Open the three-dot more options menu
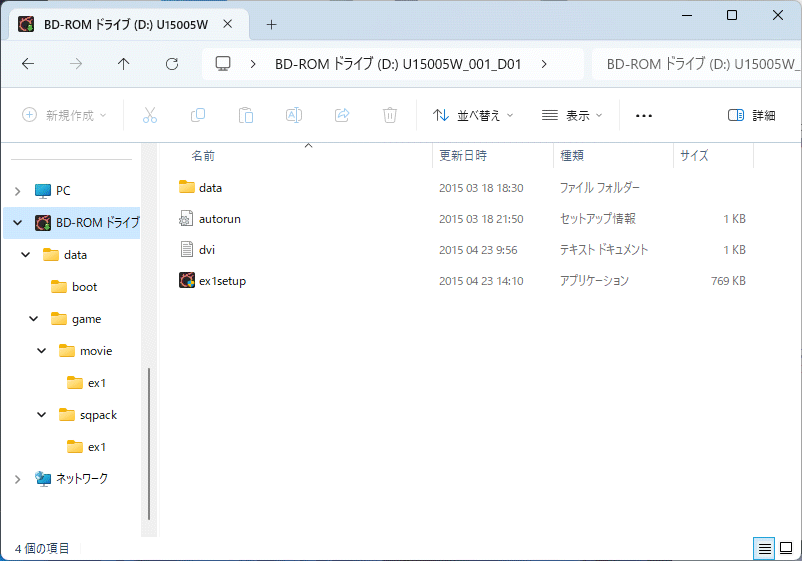This screenshot has width=802, height=561. point(643,116)
